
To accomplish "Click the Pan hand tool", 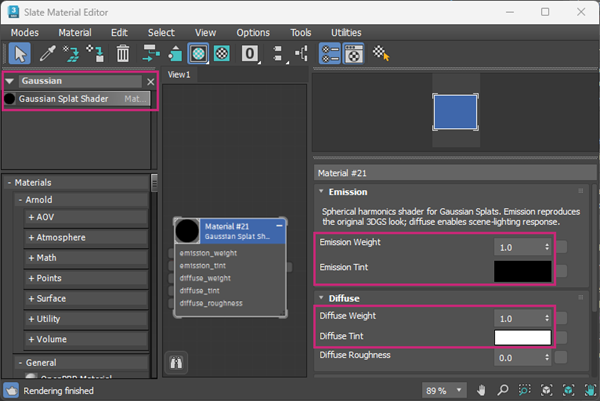I will tap(481, 391).
